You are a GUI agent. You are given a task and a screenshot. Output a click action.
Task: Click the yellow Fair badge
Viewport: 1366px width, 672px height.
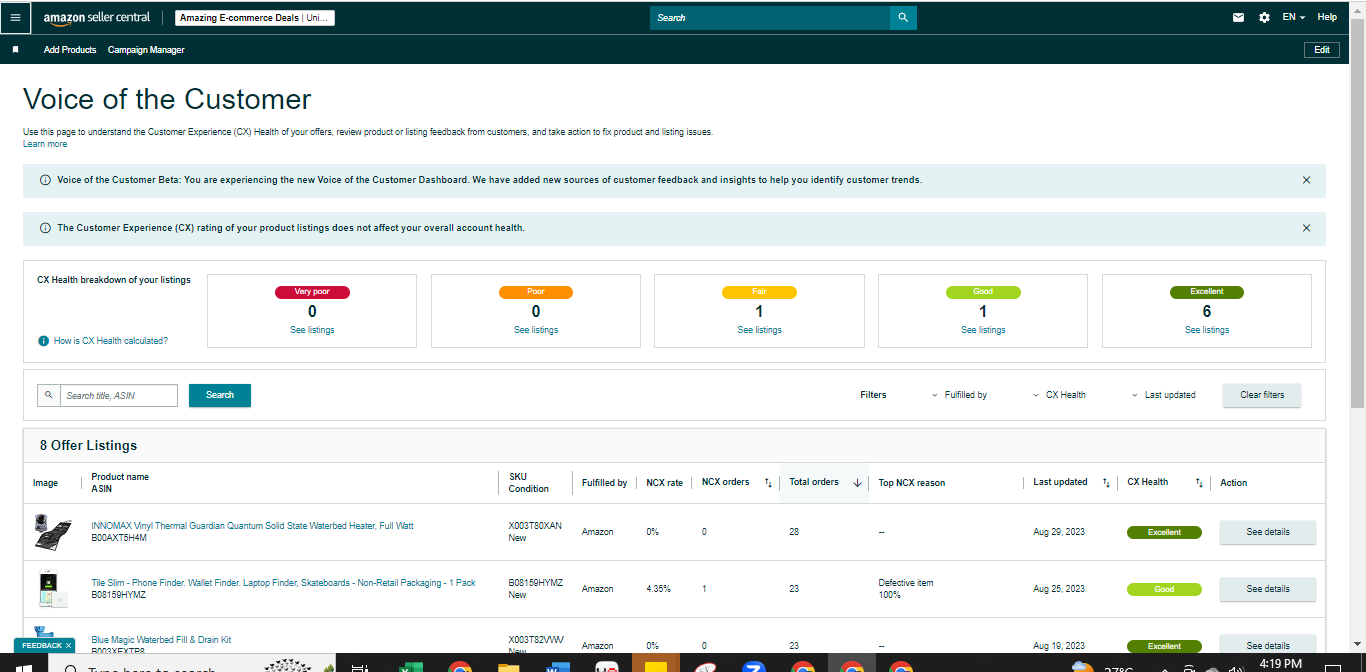coord(760,292)
